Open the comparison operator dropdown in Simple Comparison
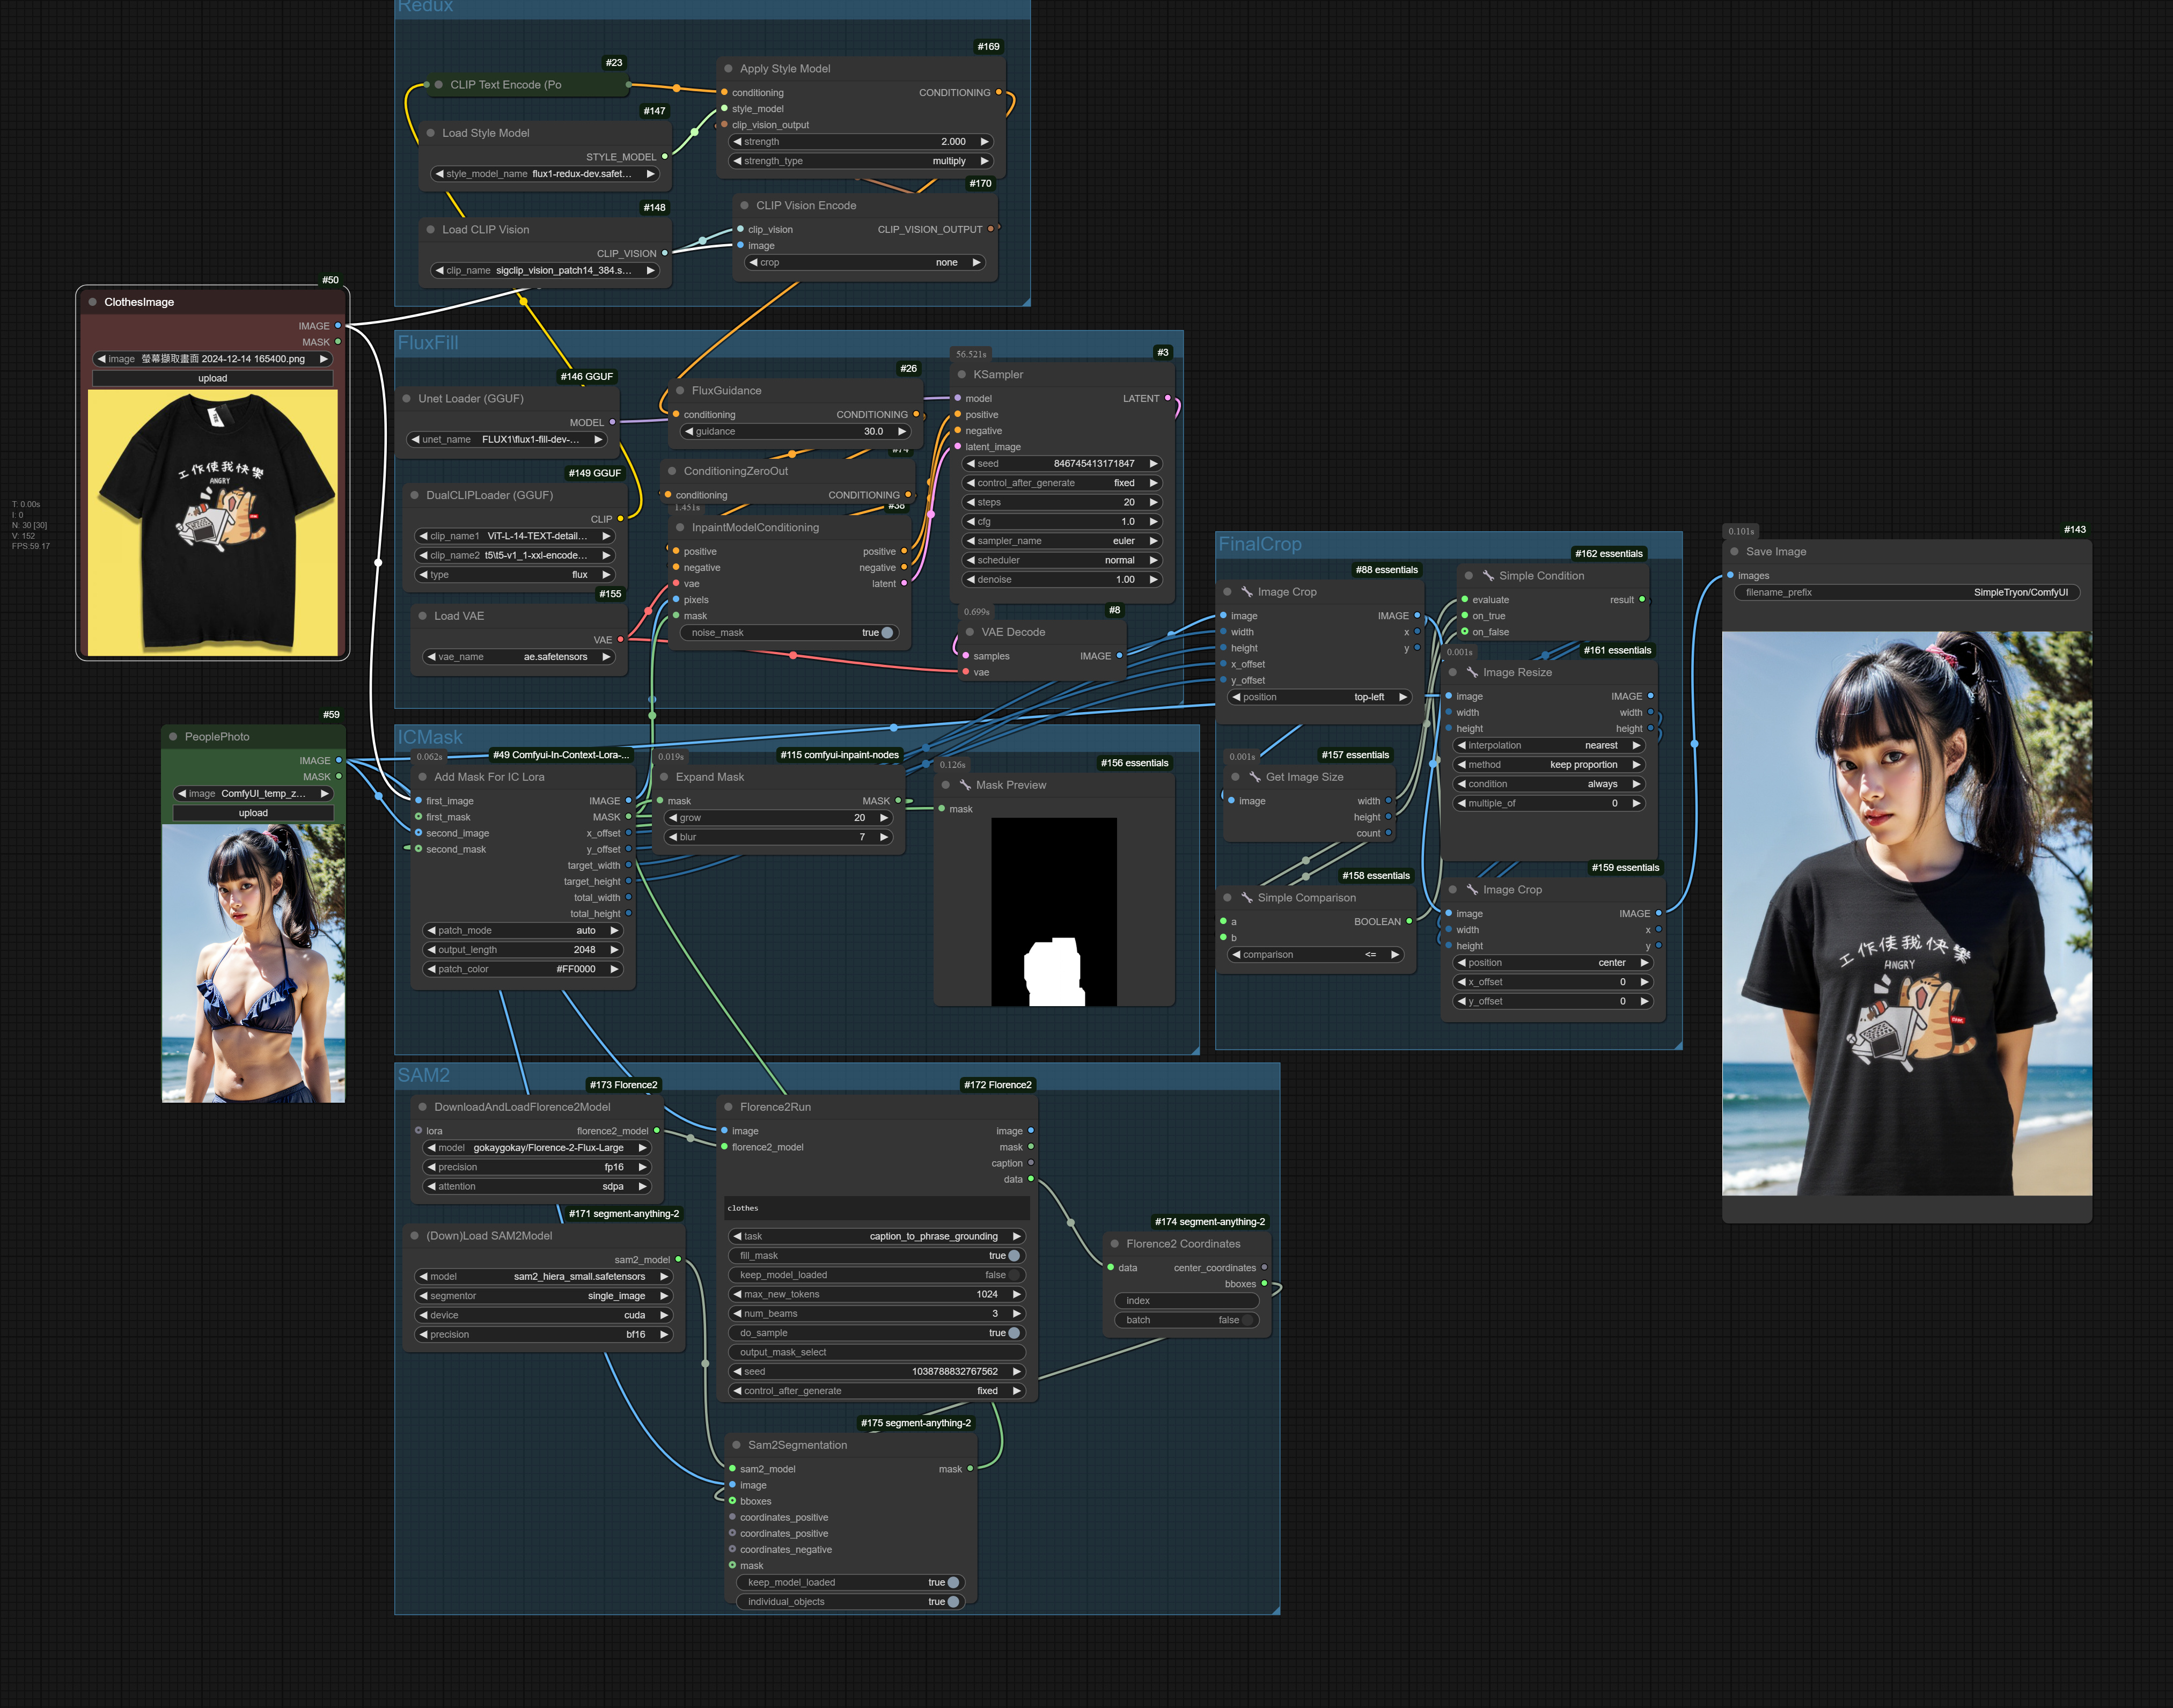The image size is (2173, 1708). [x=1315, y=955]
